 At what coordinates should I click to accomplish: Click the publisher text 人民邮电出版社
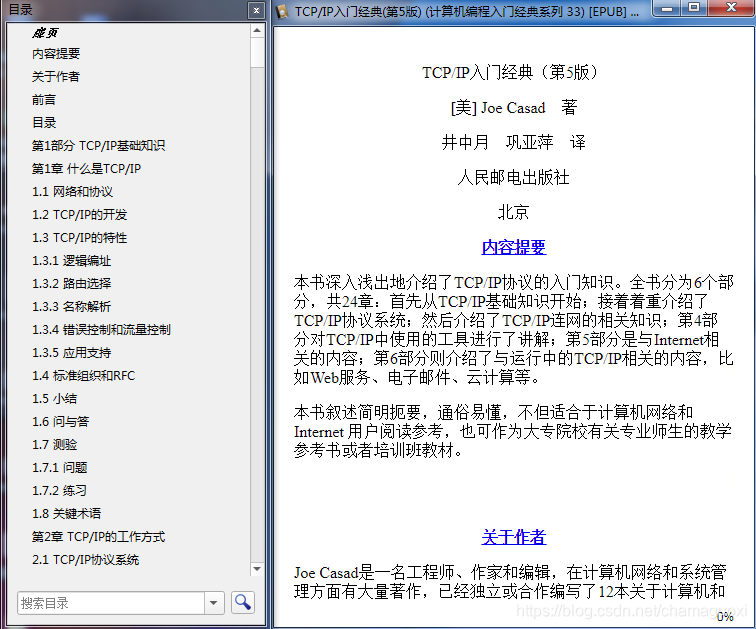[513, 177]
